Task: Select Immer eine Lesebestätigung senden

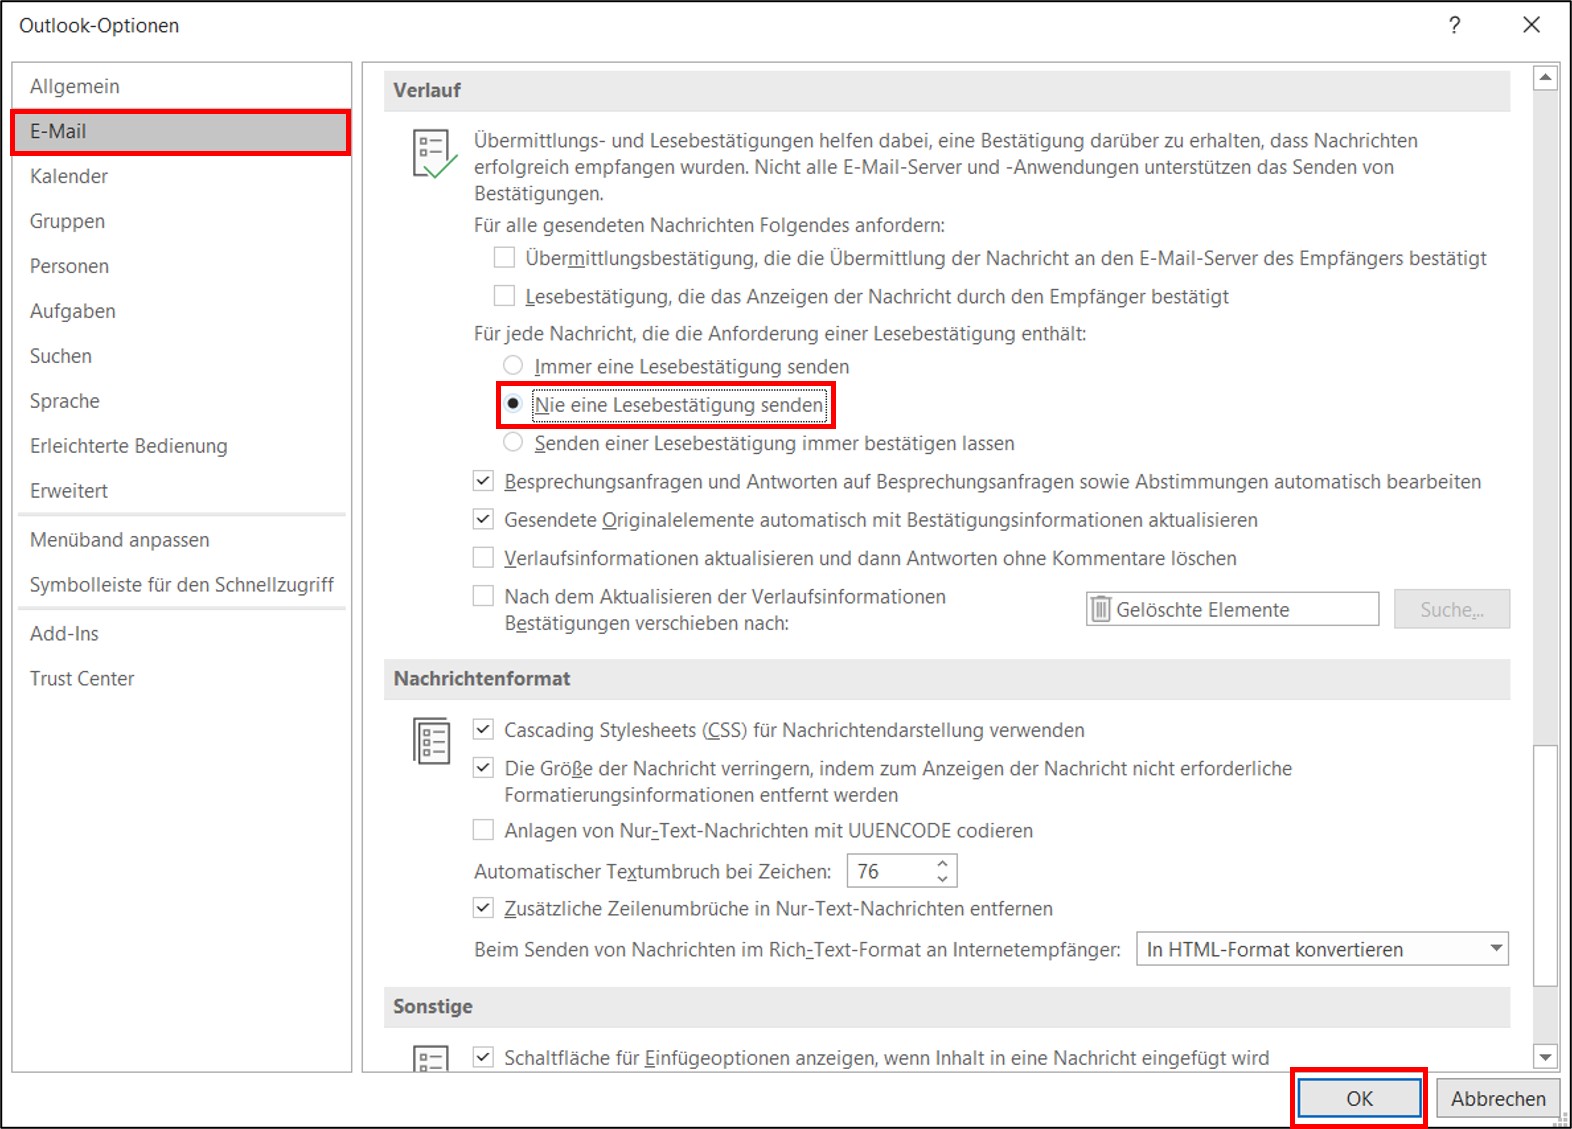Action: coord(513,365)
